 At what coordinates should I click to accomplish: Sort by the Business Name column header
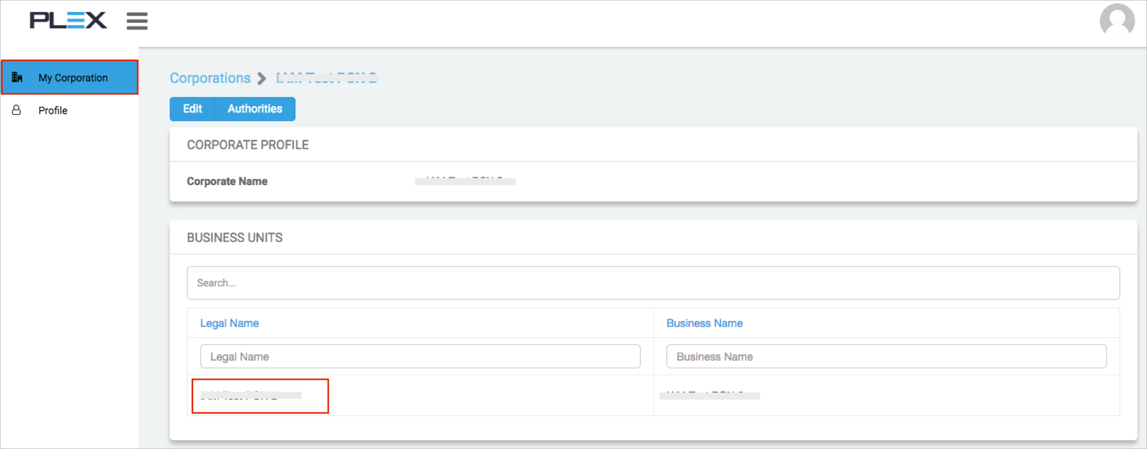[704, 323]
